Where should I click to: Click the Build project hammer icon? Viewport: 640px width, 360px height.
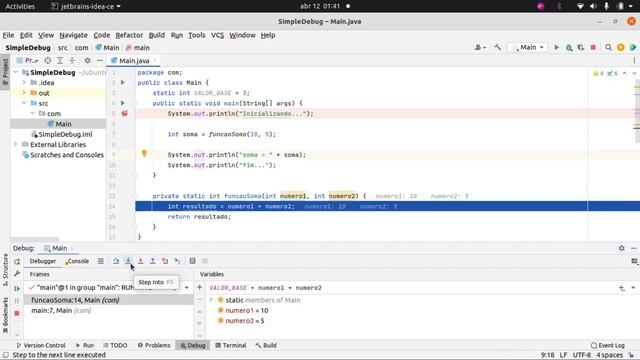498,48
